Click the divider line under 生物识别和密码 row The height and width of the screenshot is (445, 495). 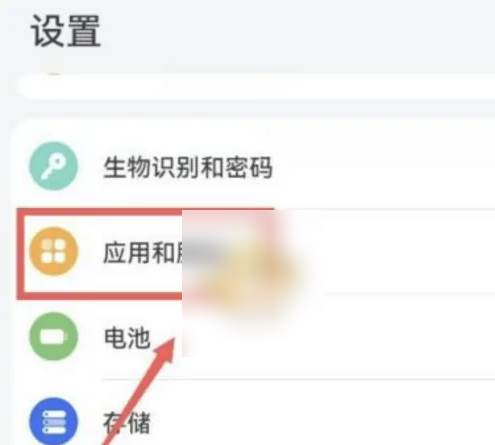tap(385, 209)
